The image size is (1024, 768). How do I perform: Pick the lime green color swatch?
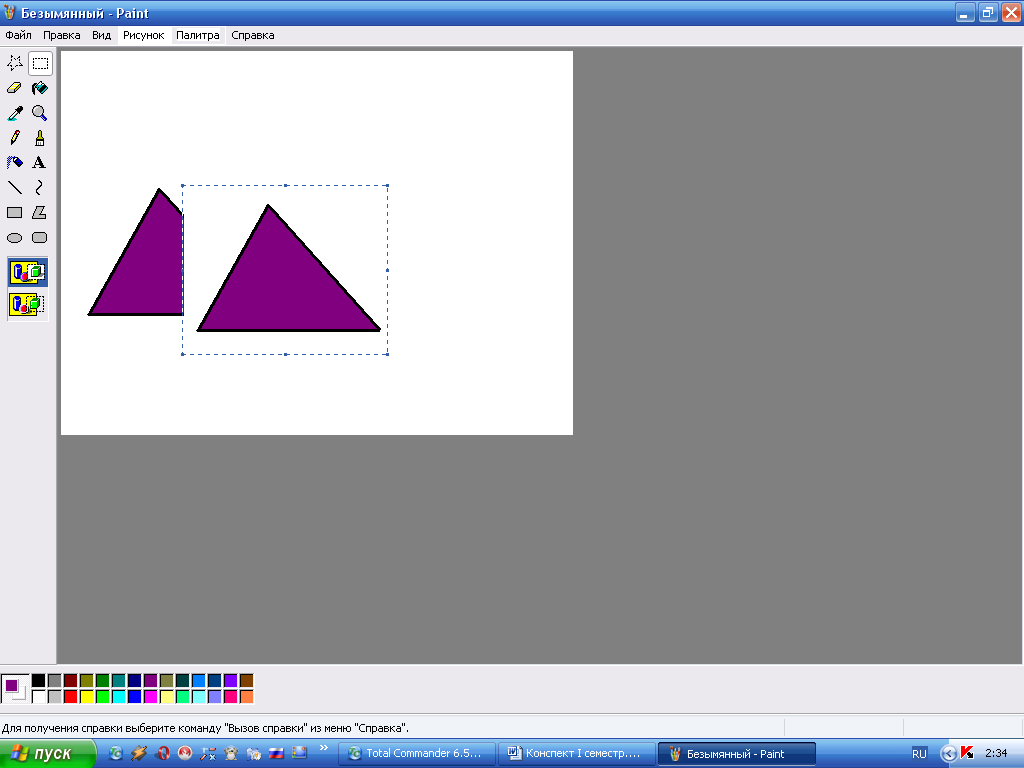coord(103,697)
